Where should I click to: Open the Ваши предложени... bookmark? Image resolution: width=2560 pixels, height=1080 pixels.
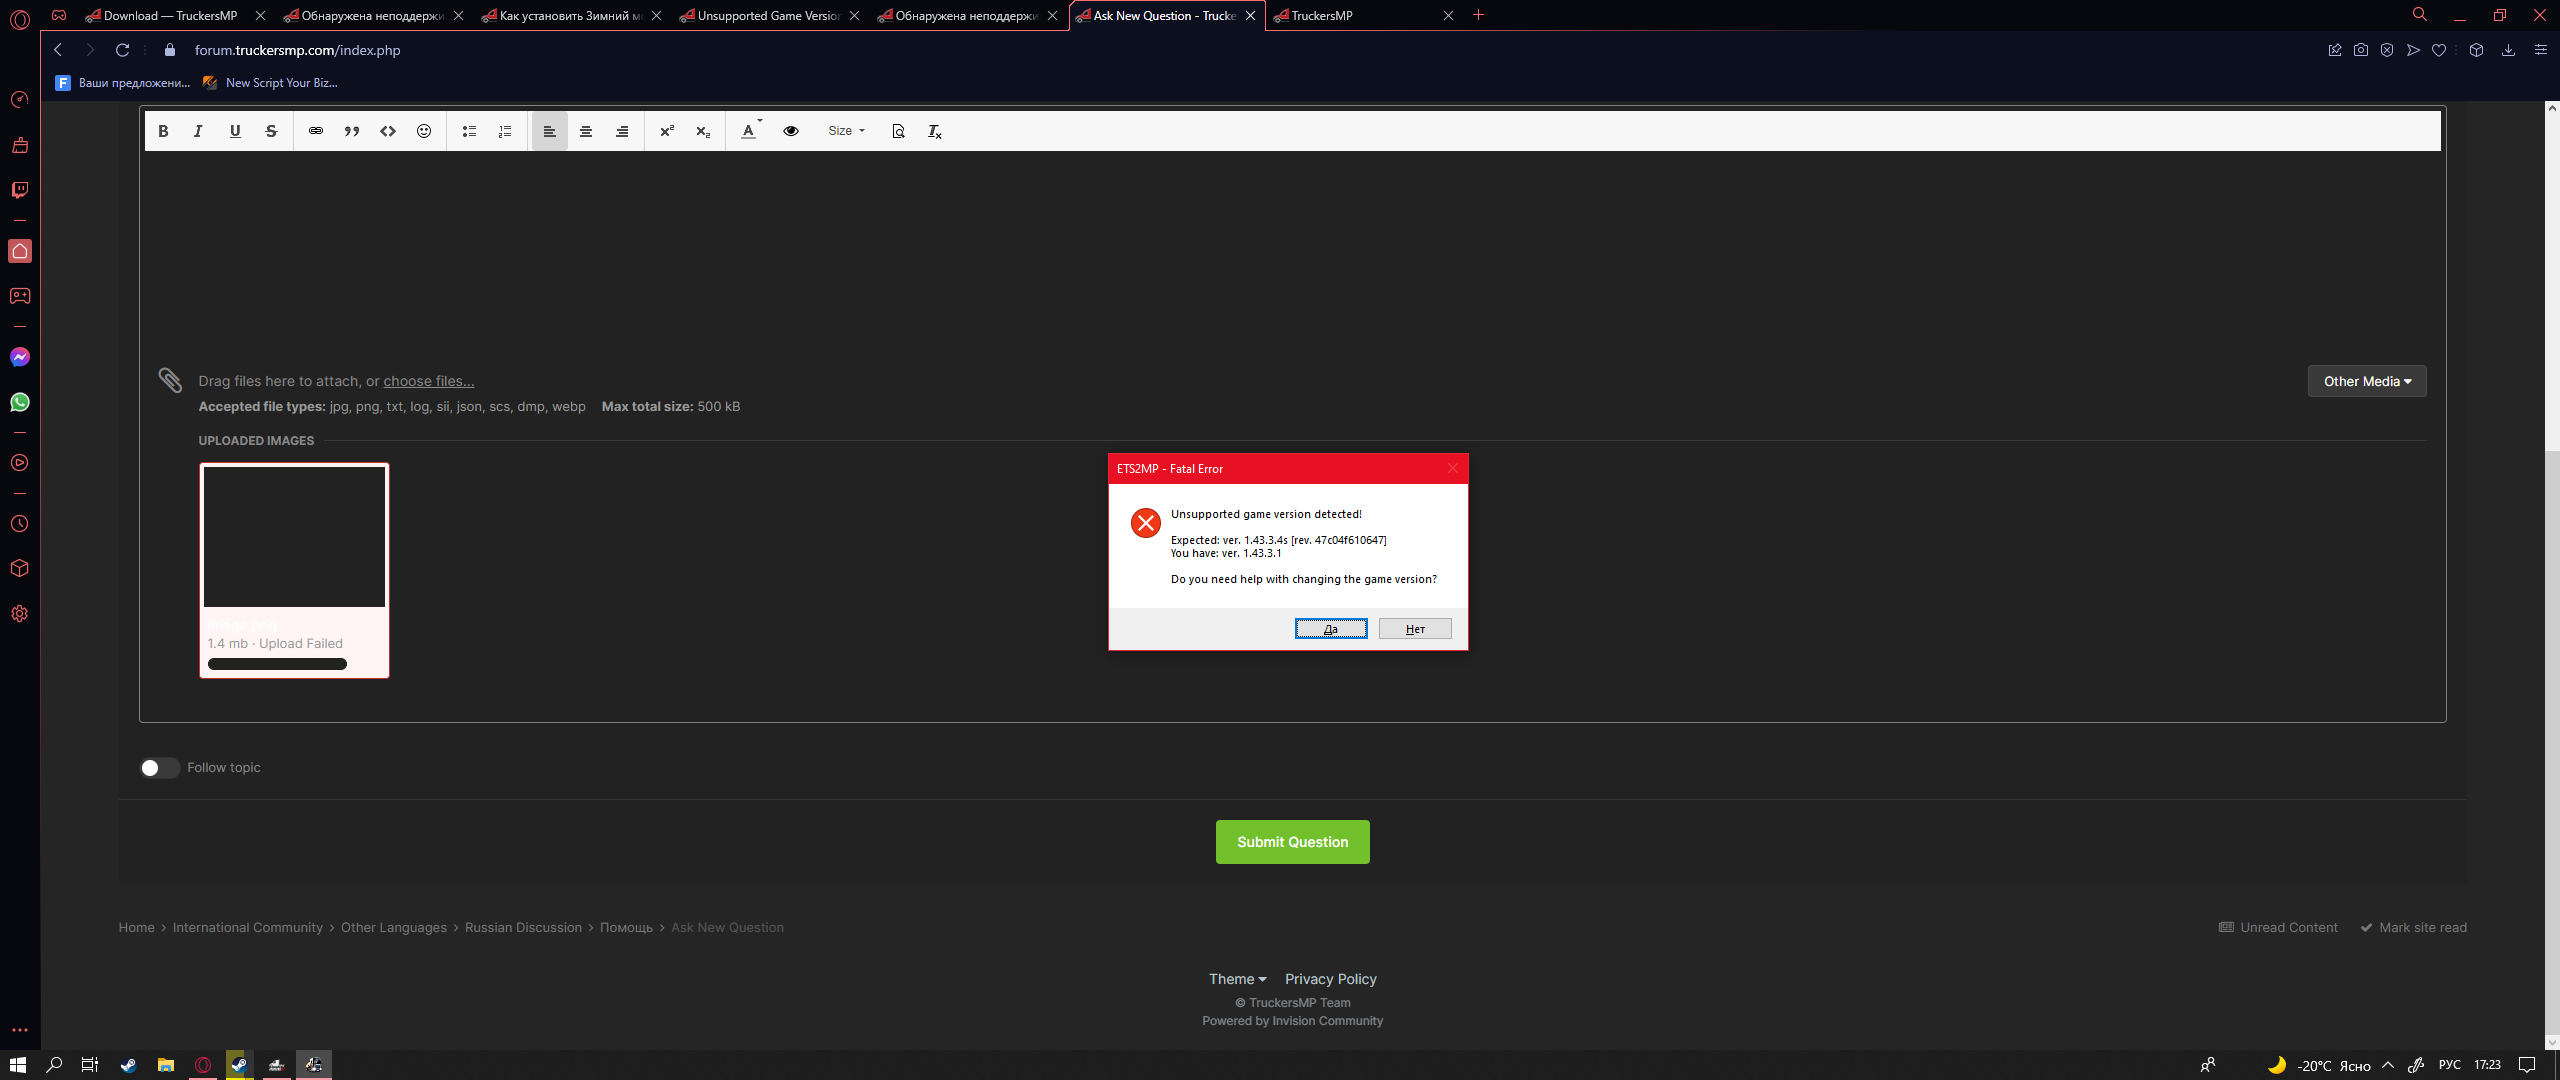123,83
